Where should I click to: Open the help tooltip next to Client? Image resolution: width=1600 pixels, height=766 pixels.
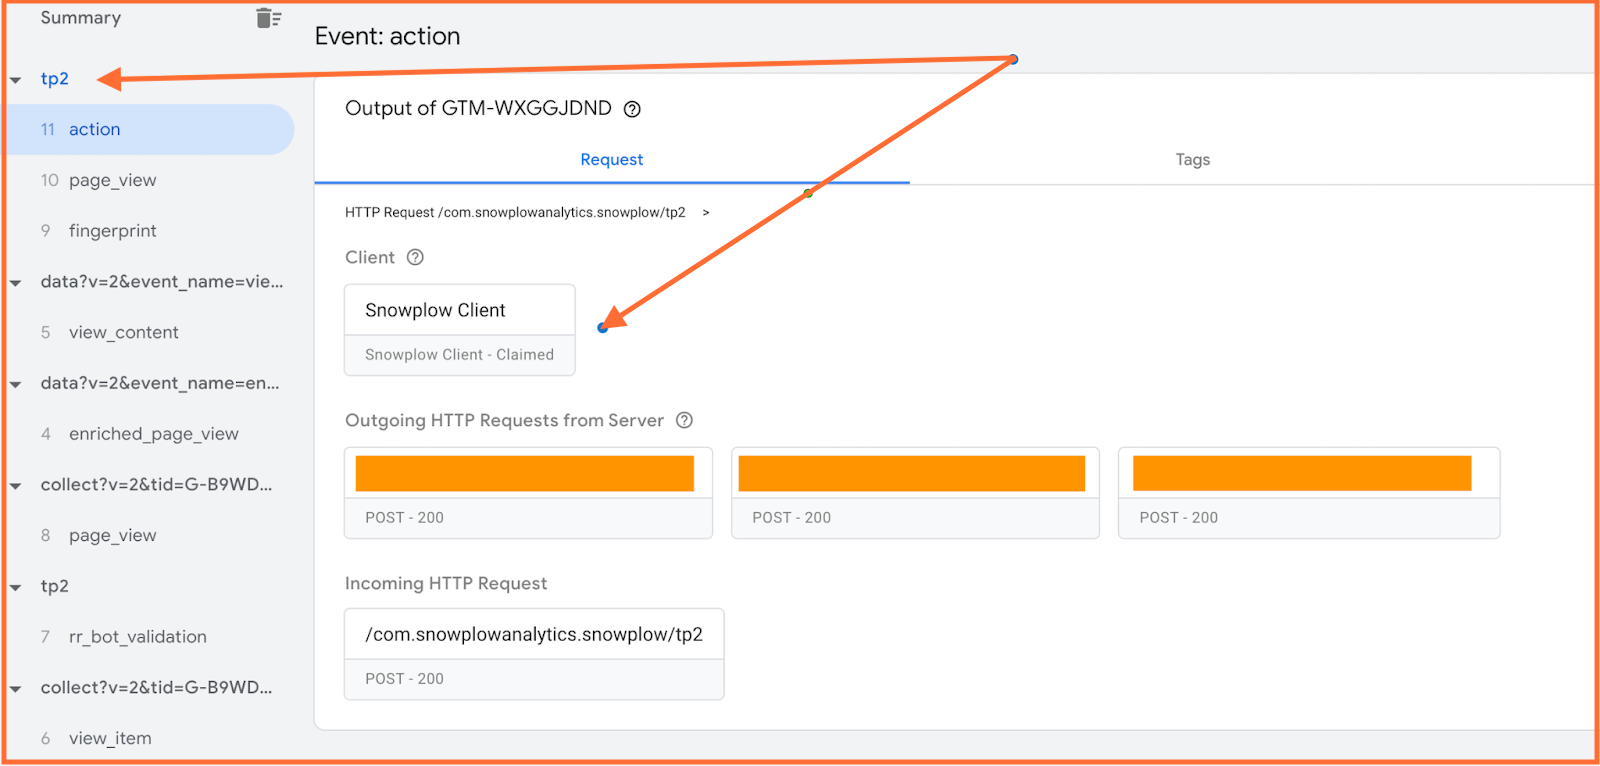415,257
